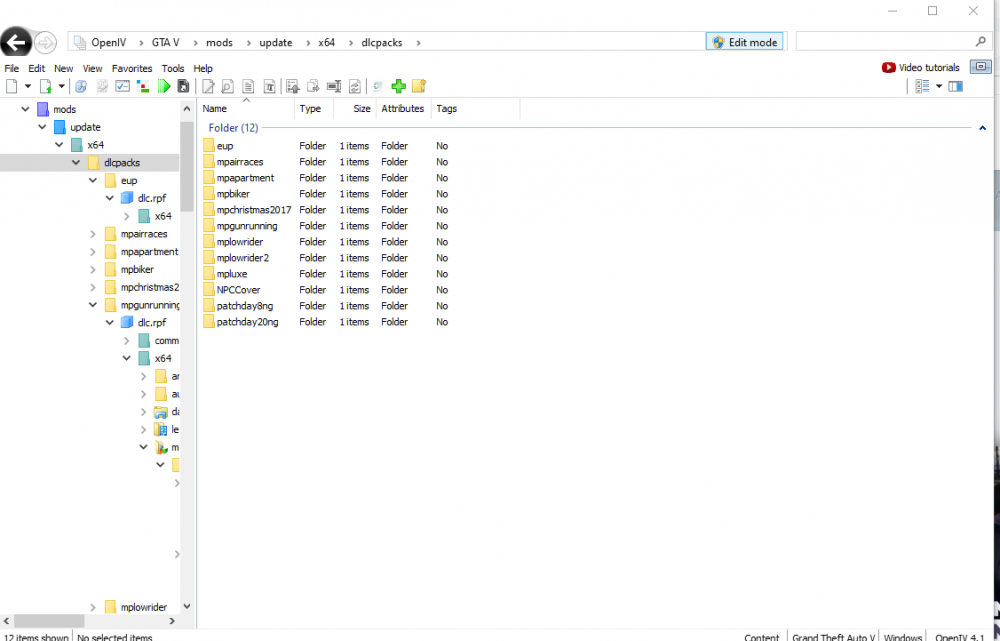Click the checklist options toolbar icon
Screen dimensions: 1000x641
point(122,86)
